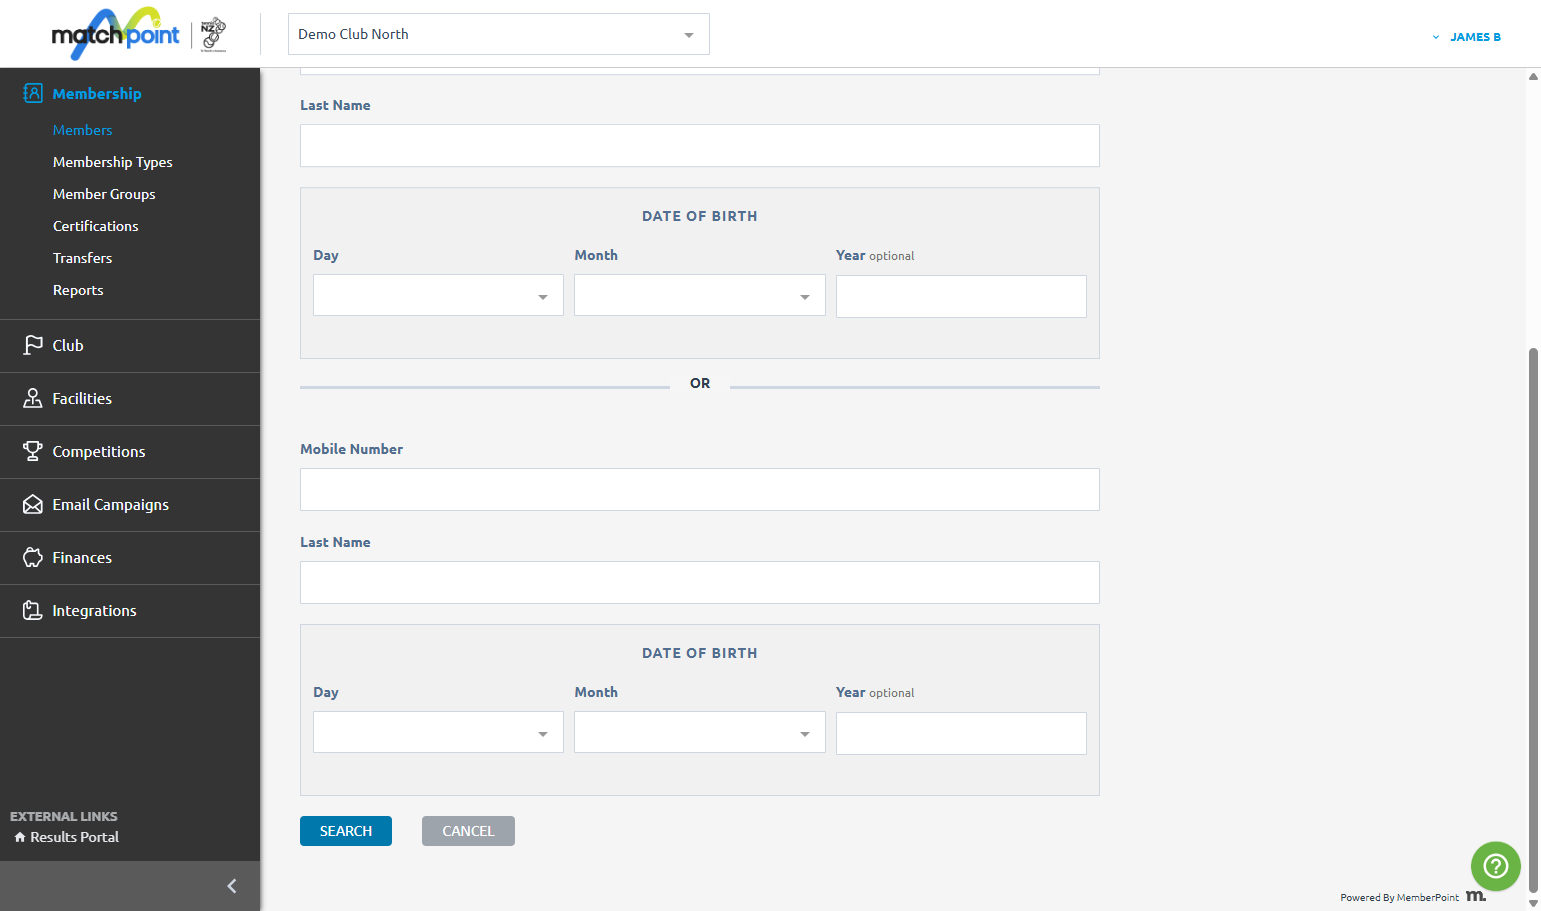Click the Integrations icon in sidebar
Image resolution: width=1541 pixels, height=911 pixels.
pyautogui.click(x=32, y=610)
